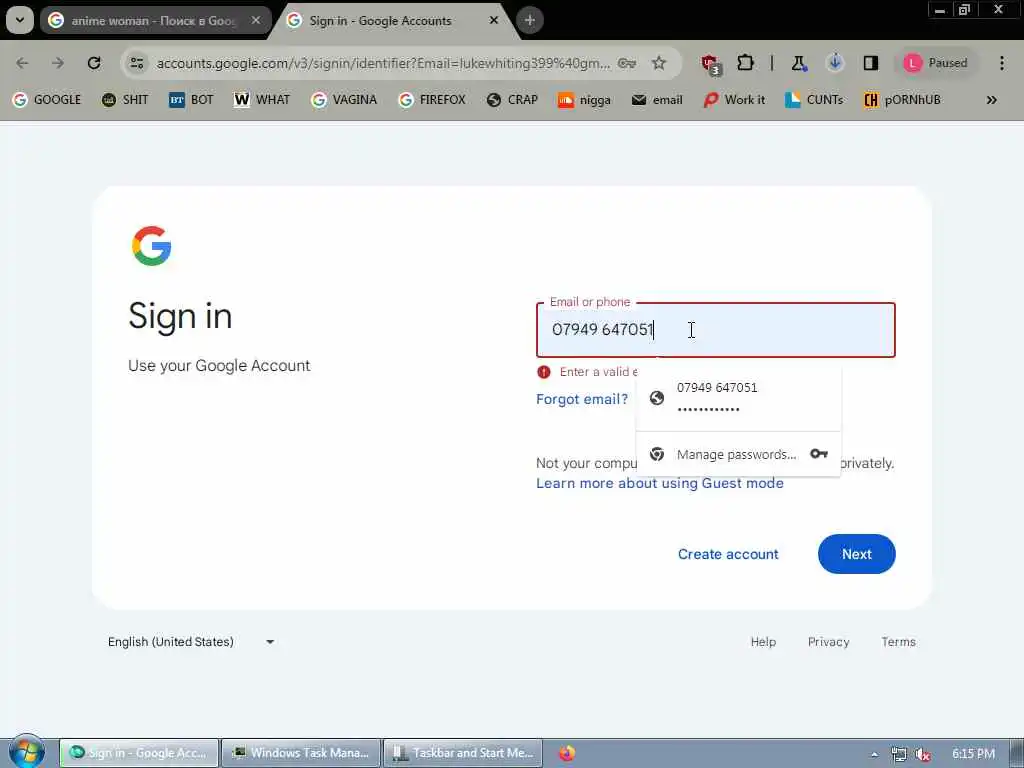Viewport: 1024px width, 768px height.
Task: Switch to the Sign in - Google Accounts tab
Action: tap(393, 20)
